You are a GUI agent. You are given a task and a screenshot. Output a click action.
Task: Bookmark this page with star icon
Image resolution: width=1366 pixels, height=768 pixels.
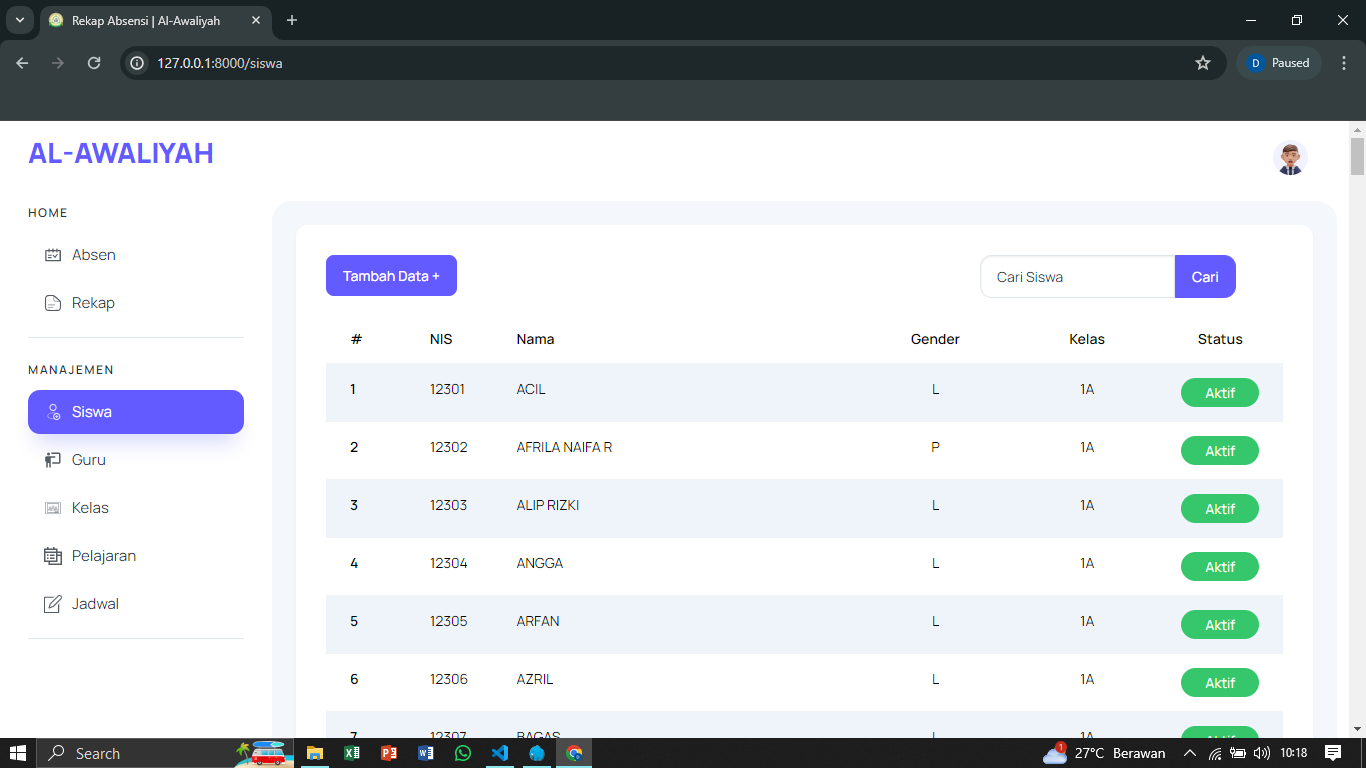1203,63
